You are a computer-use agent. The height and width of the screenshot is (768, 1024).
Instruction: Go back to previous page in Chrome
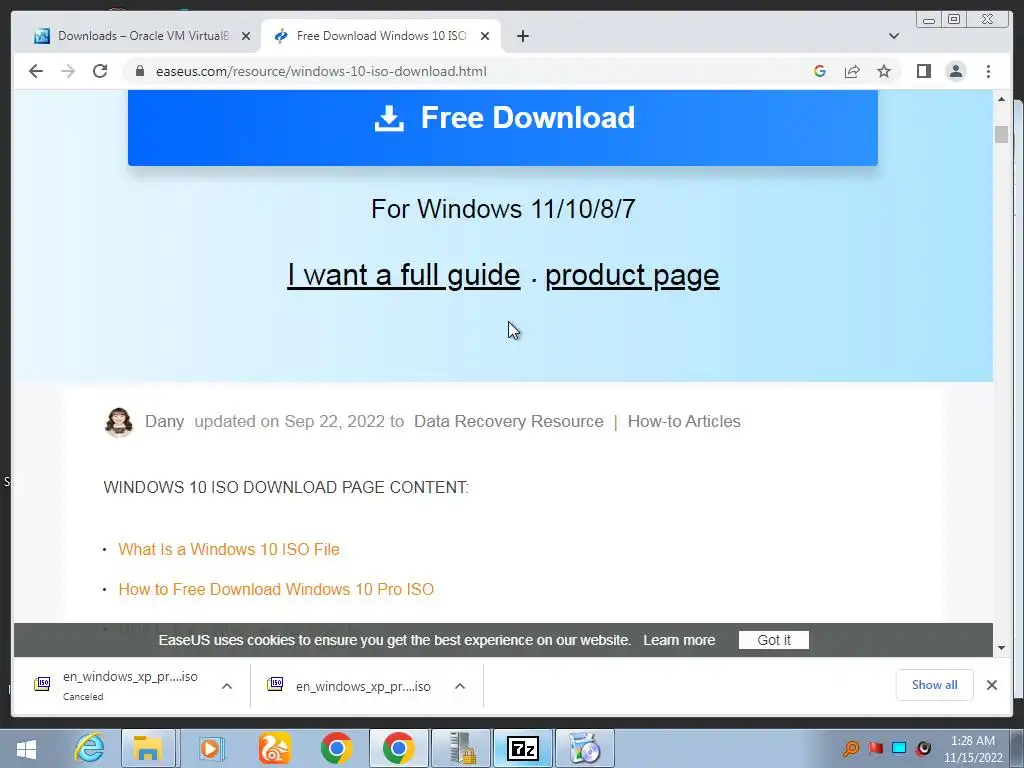pos(36,71)
